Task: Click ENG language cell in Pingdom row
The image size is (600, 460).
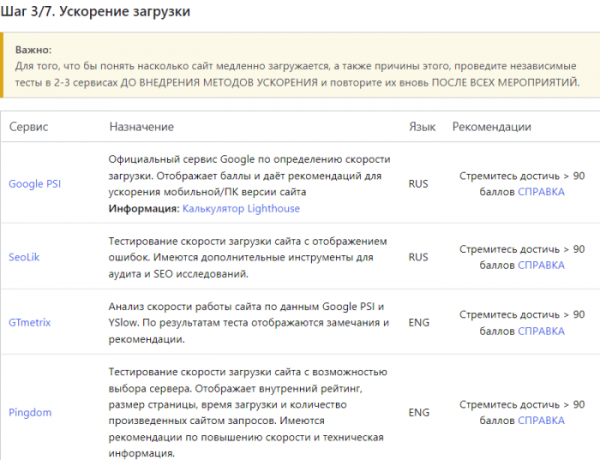Action: tap(419, 413)
